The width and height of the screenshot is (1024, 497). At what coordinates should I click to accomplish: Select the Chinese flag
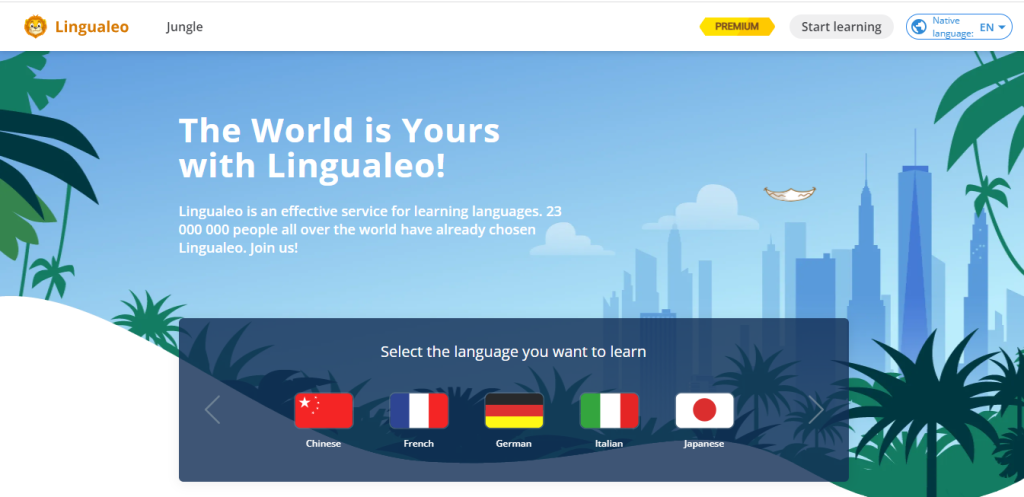323,410
